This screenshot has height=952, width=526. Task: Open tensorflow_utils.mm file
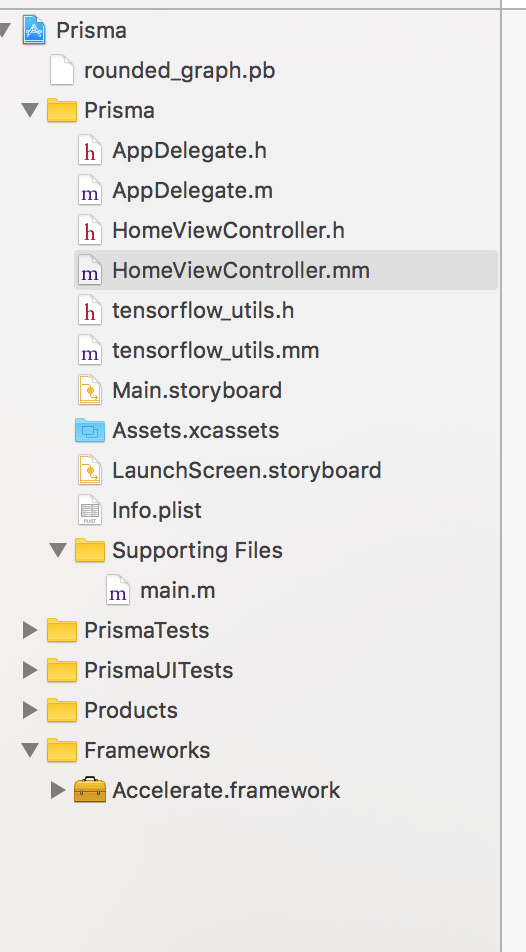(x=216, y=350)
